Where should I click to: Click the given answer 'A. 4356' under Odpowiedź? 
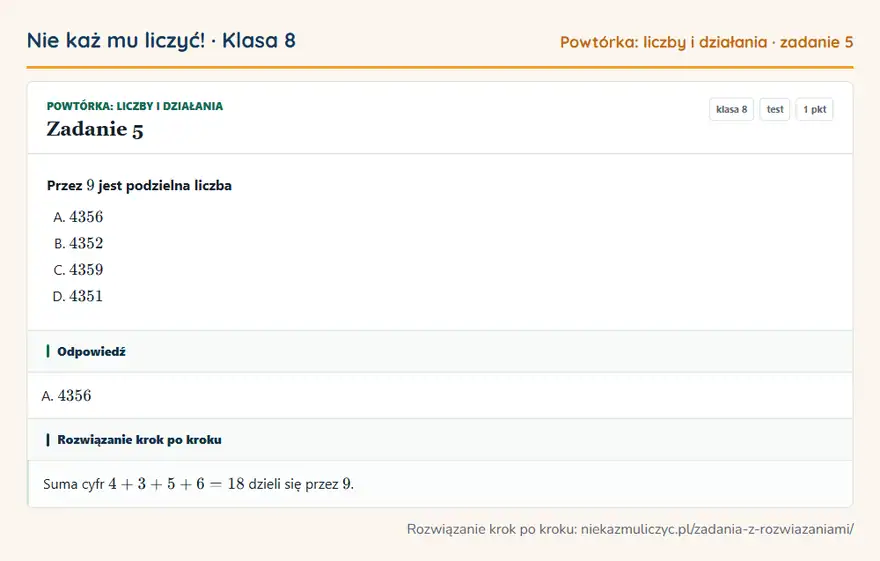66,396
